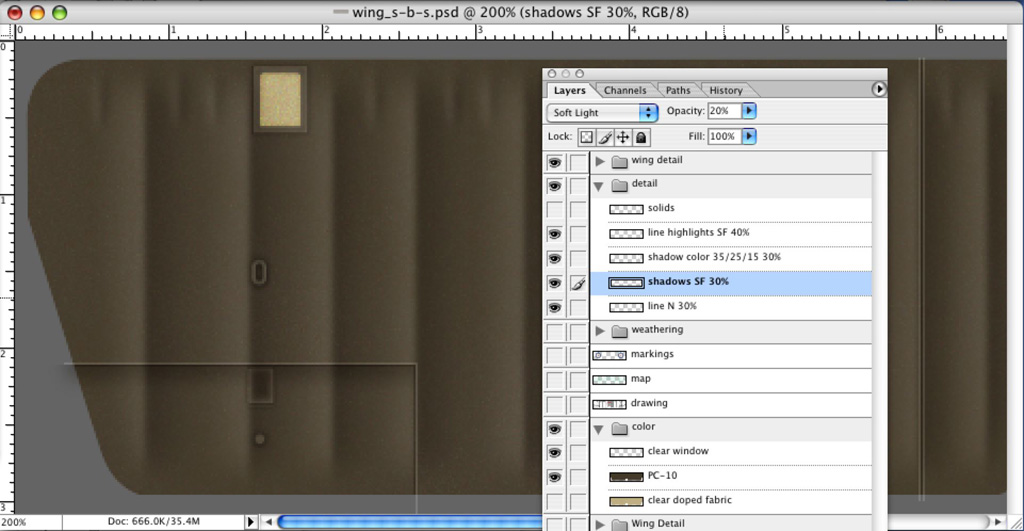1024x531 pixels.
Task: Click the 200% zoom field in status bar
Action: coord(31,522)
